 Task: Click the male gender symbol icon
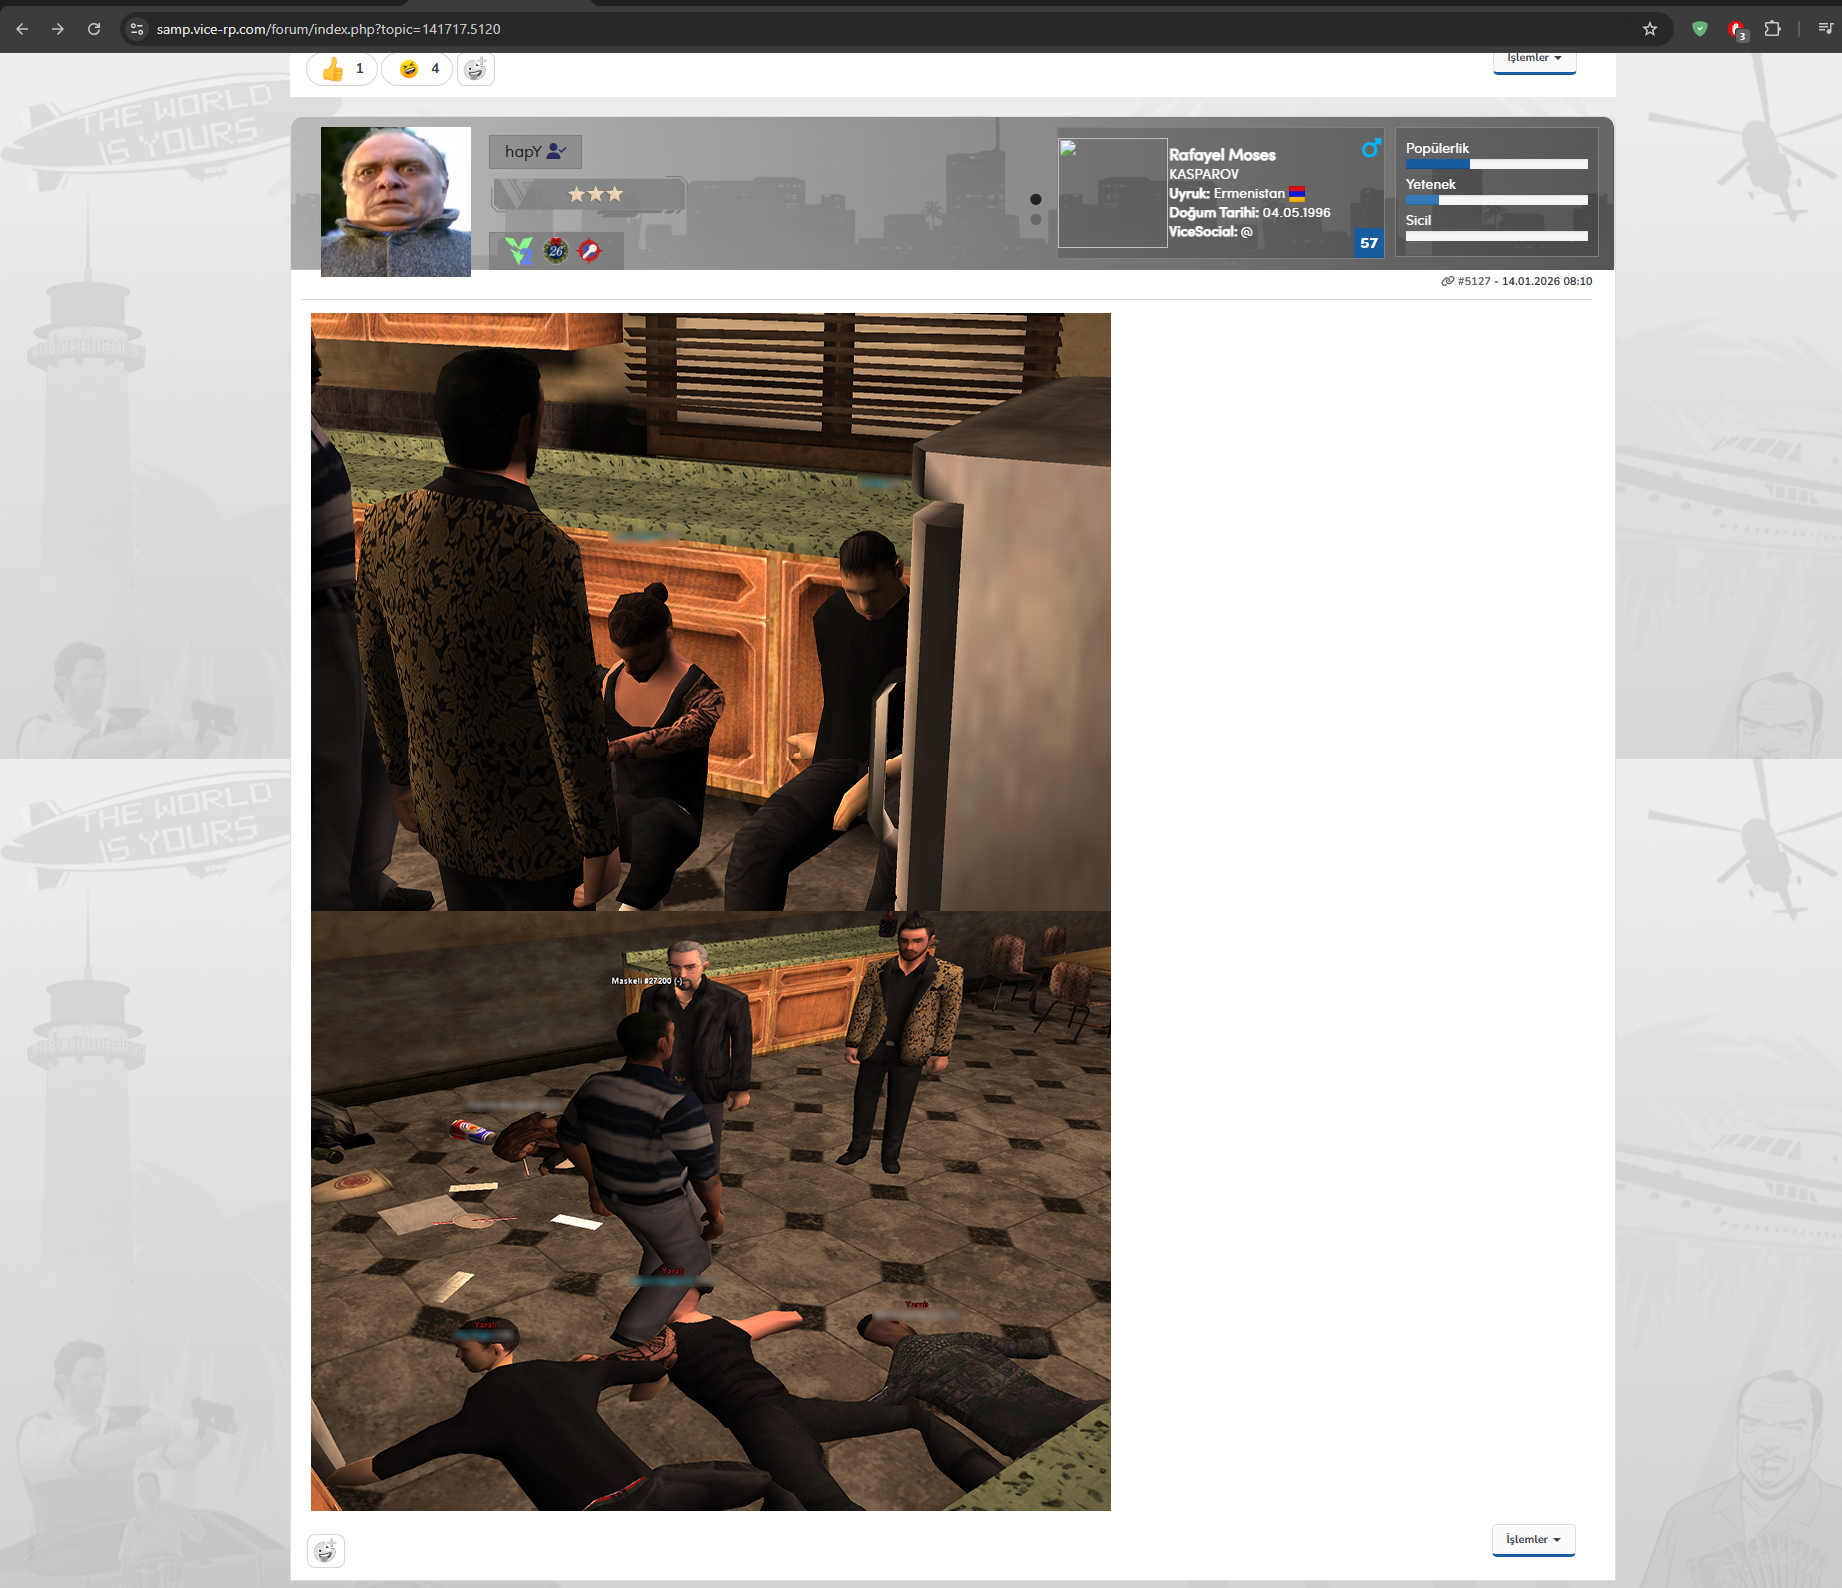click(1371, 149)
